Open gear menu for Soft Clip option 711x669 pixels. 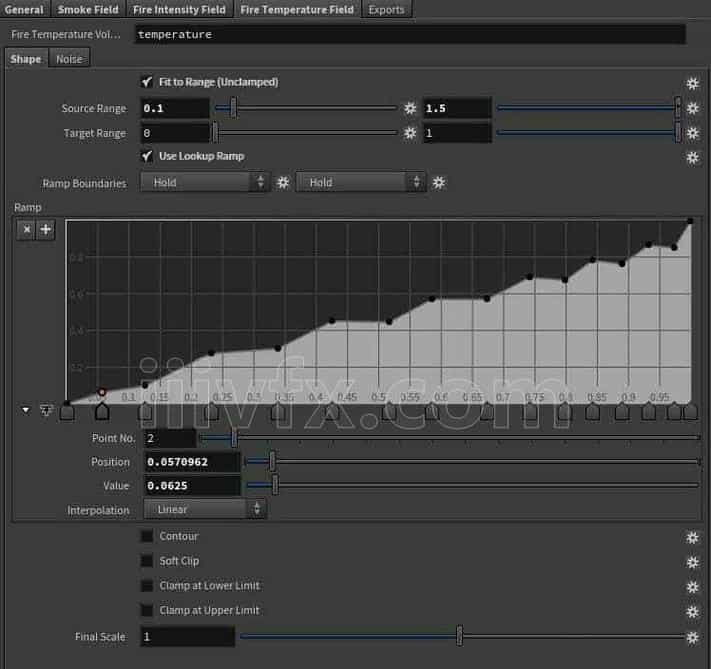click(692, 562)
